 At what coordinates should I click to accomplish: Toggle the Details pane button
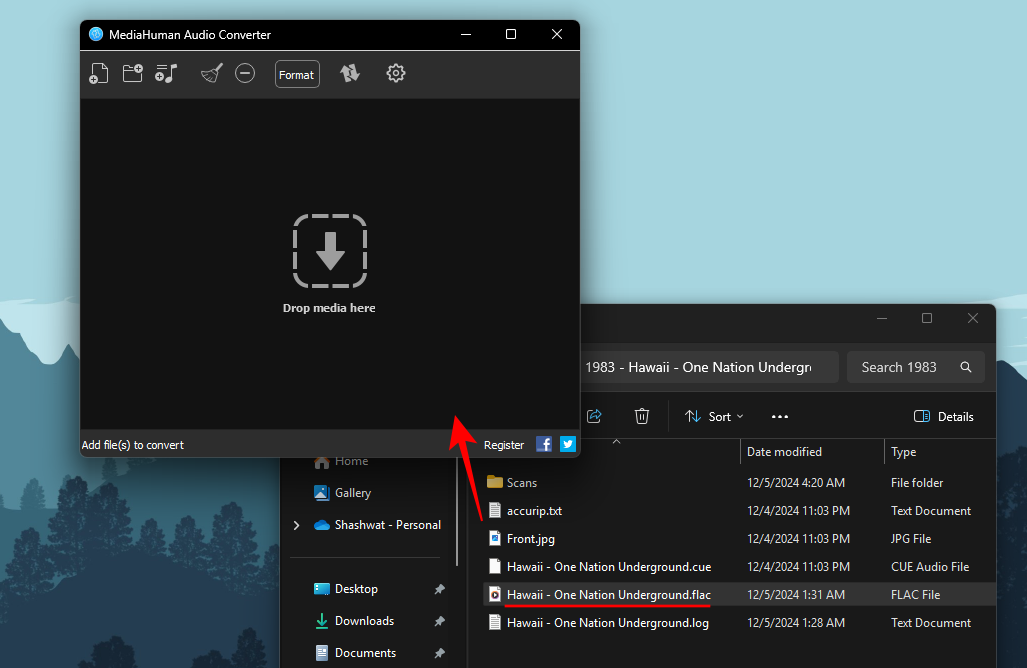click(943, 416)
